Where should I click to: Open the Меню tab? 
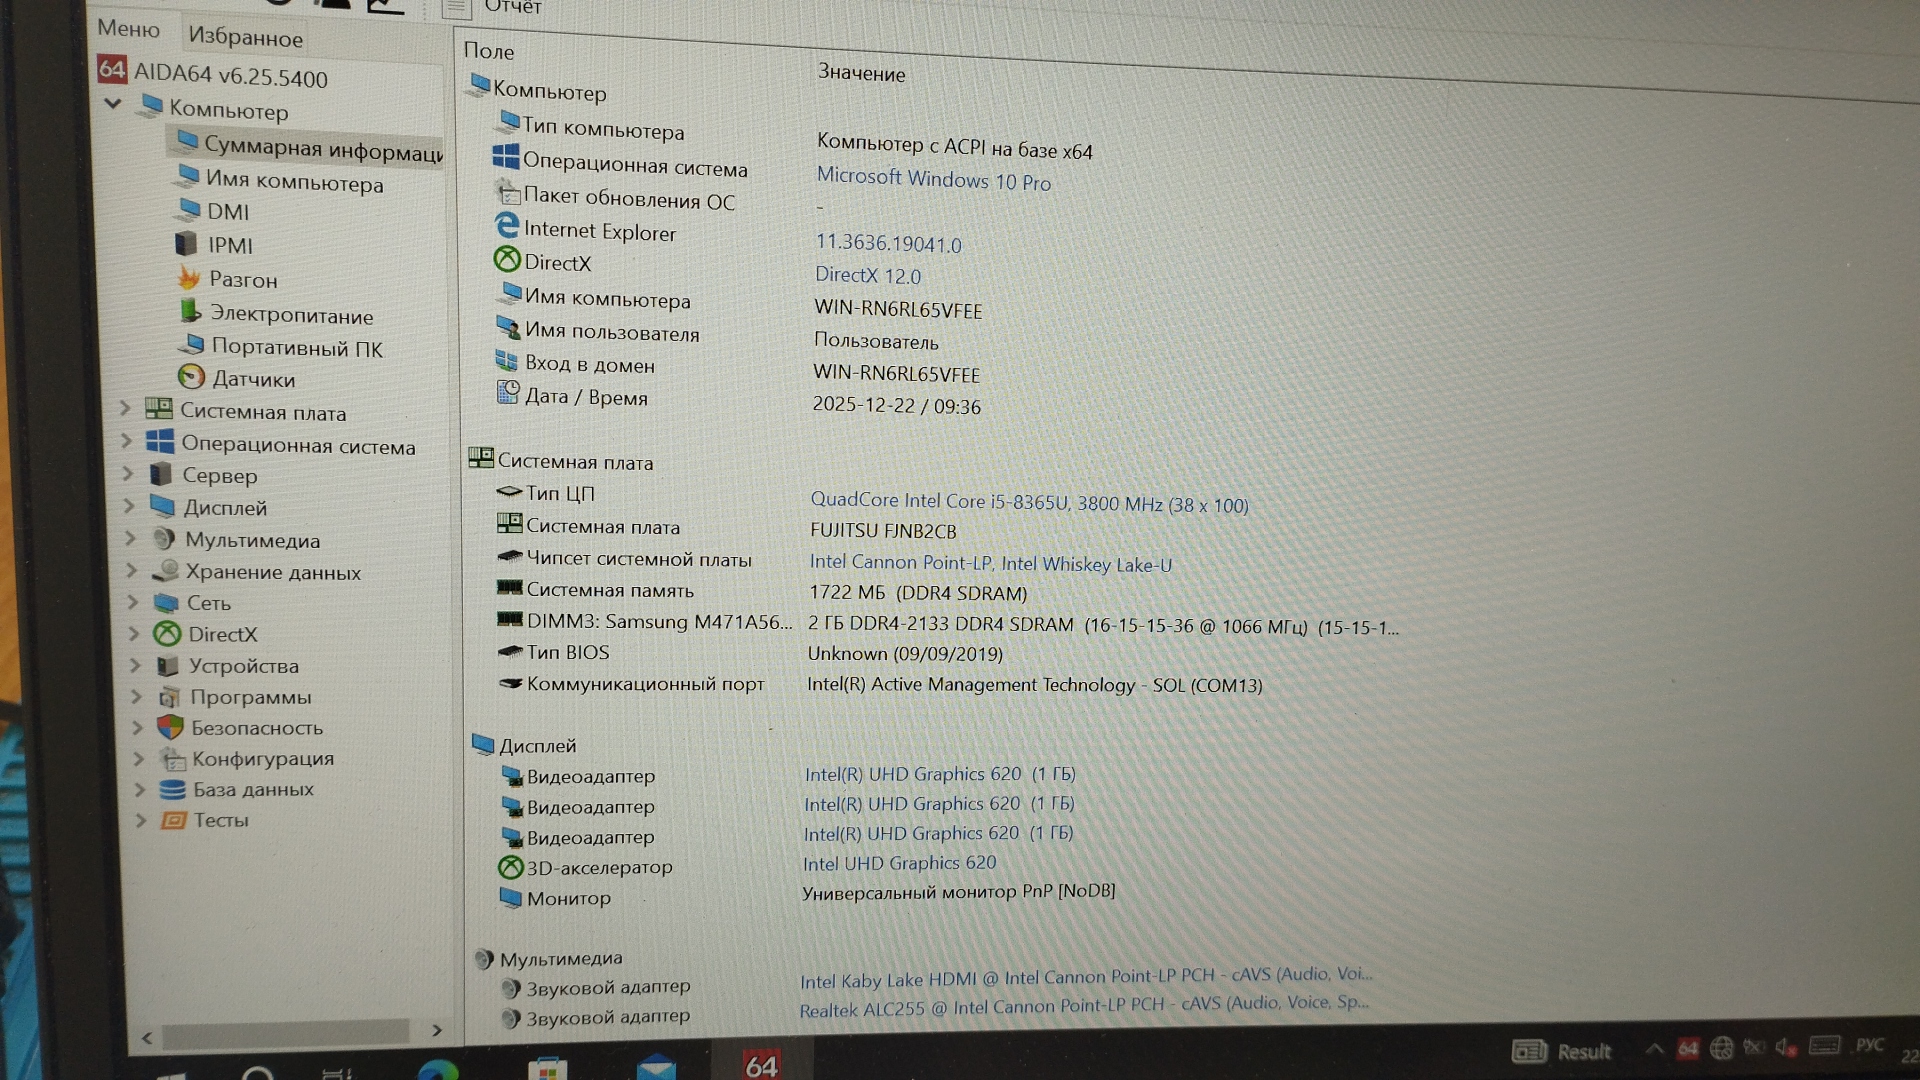128,28
